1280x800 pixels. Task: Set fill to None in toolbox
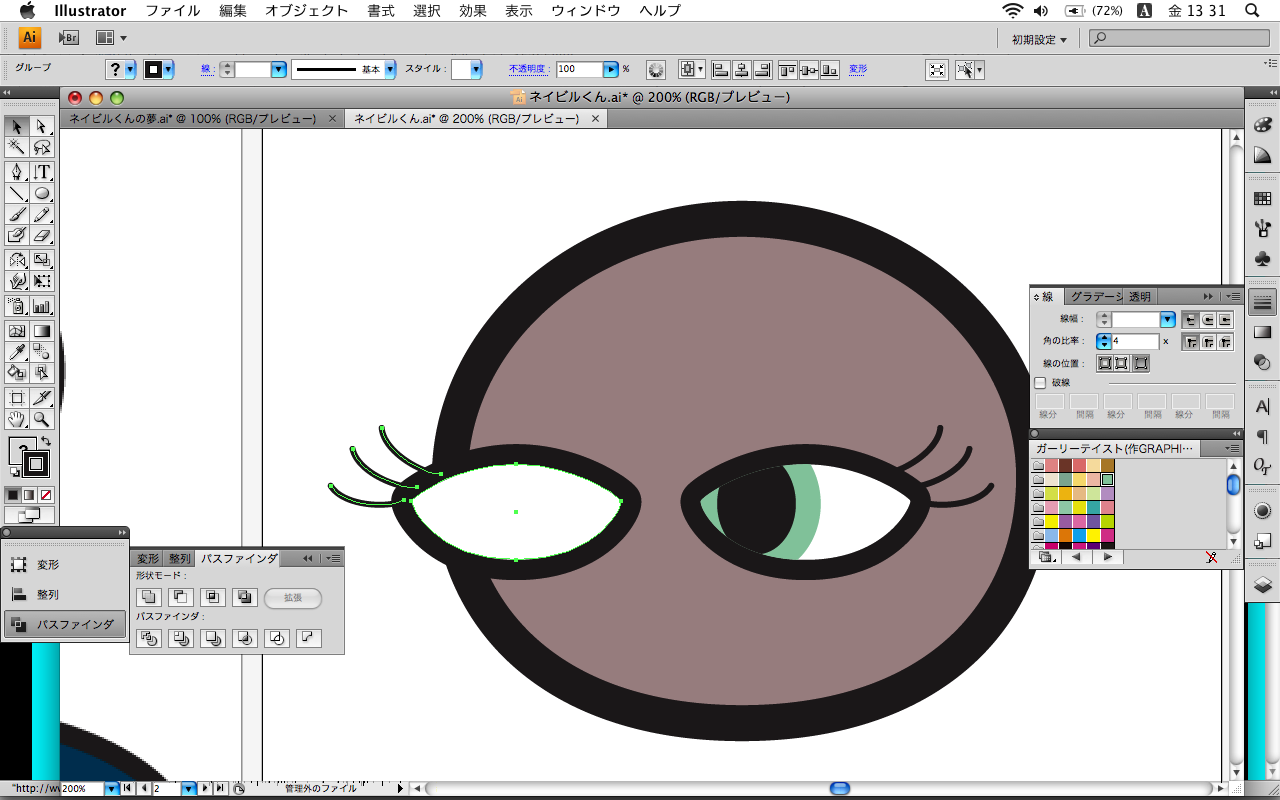pos(46,495)
